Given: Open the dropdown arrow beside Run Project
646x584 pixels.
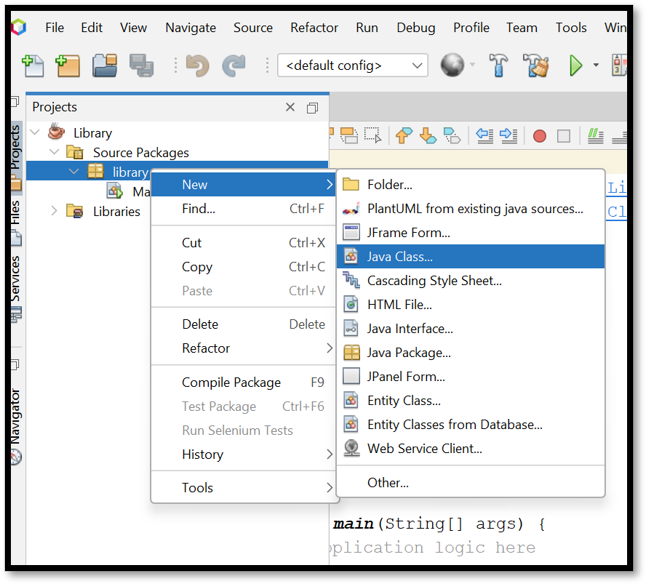Looking at the screenshot, I should (x=596, y=65).
